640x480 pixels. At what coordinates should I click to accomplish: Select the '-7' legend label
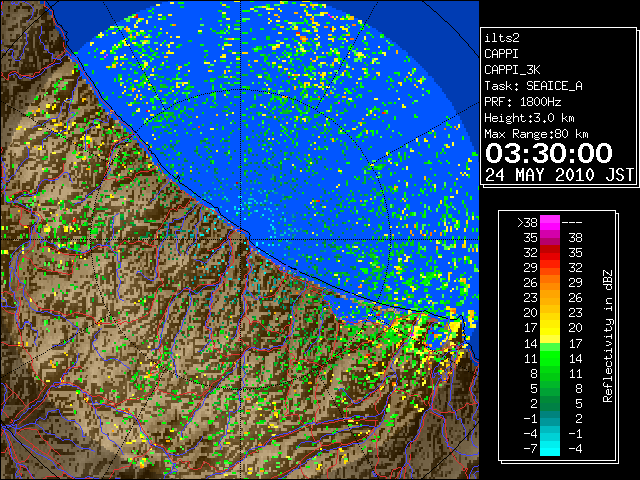point(530,449)
